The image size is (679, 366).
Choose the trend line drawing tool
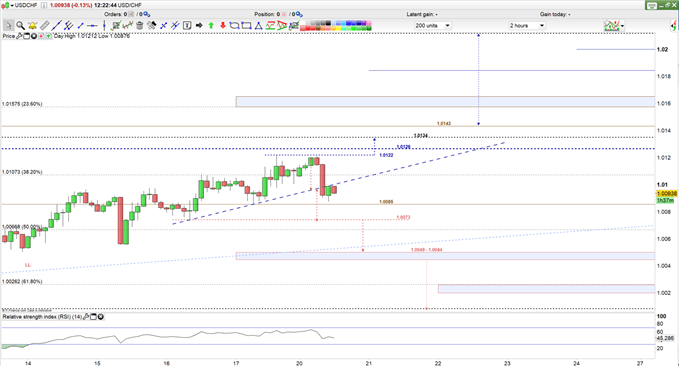coord(57,25)
